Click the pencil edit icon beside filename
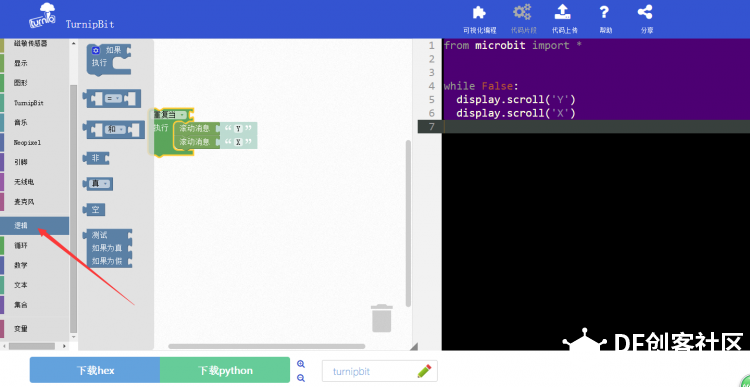750x387 pixels. 424,371
